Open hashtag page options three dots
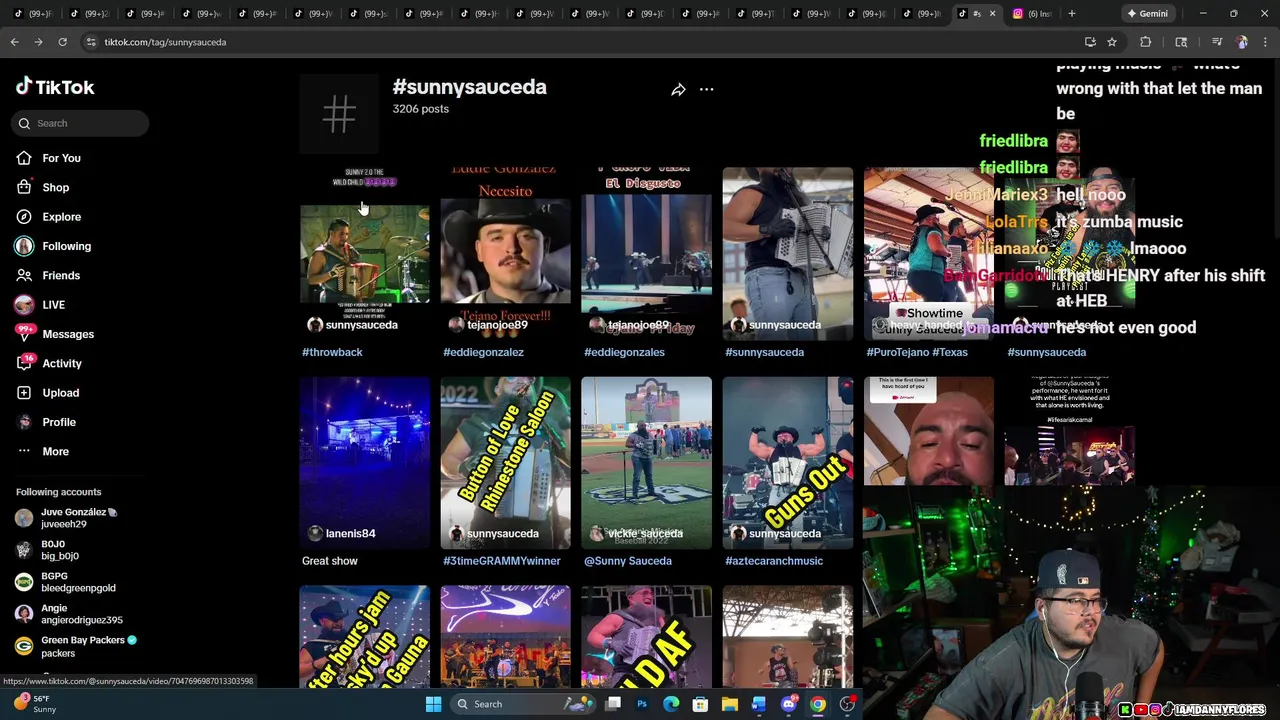1280x720 pixels. click(x=706, y=90)
